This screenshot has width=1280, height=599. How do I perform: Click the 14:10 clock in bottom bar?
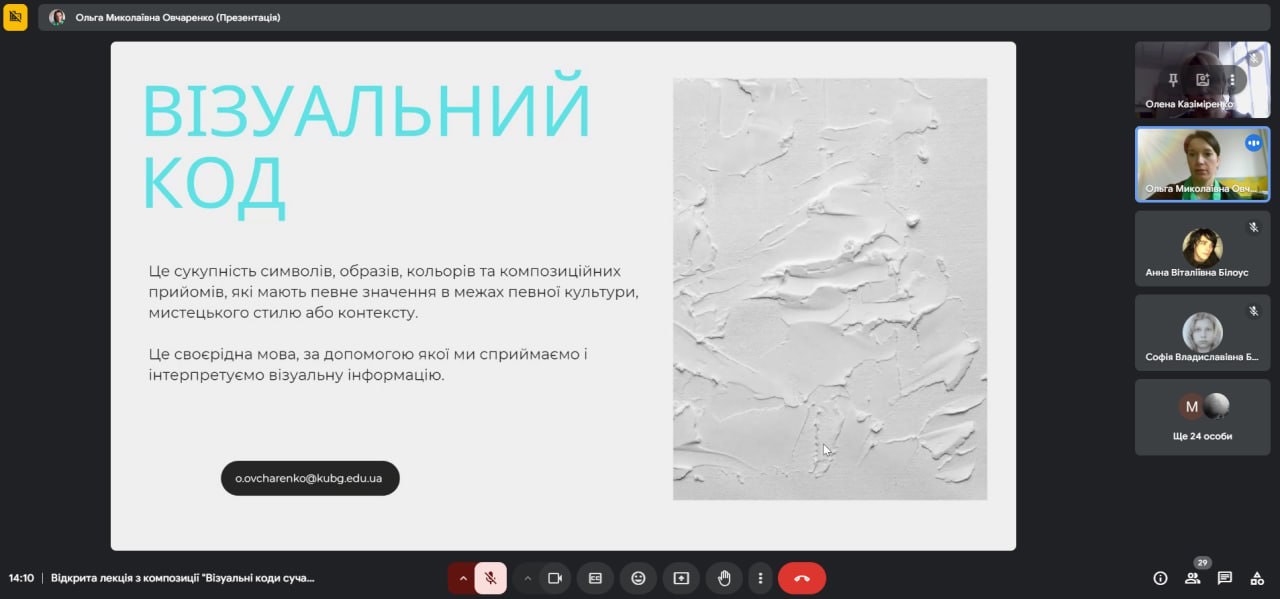(x=21, y=578)
